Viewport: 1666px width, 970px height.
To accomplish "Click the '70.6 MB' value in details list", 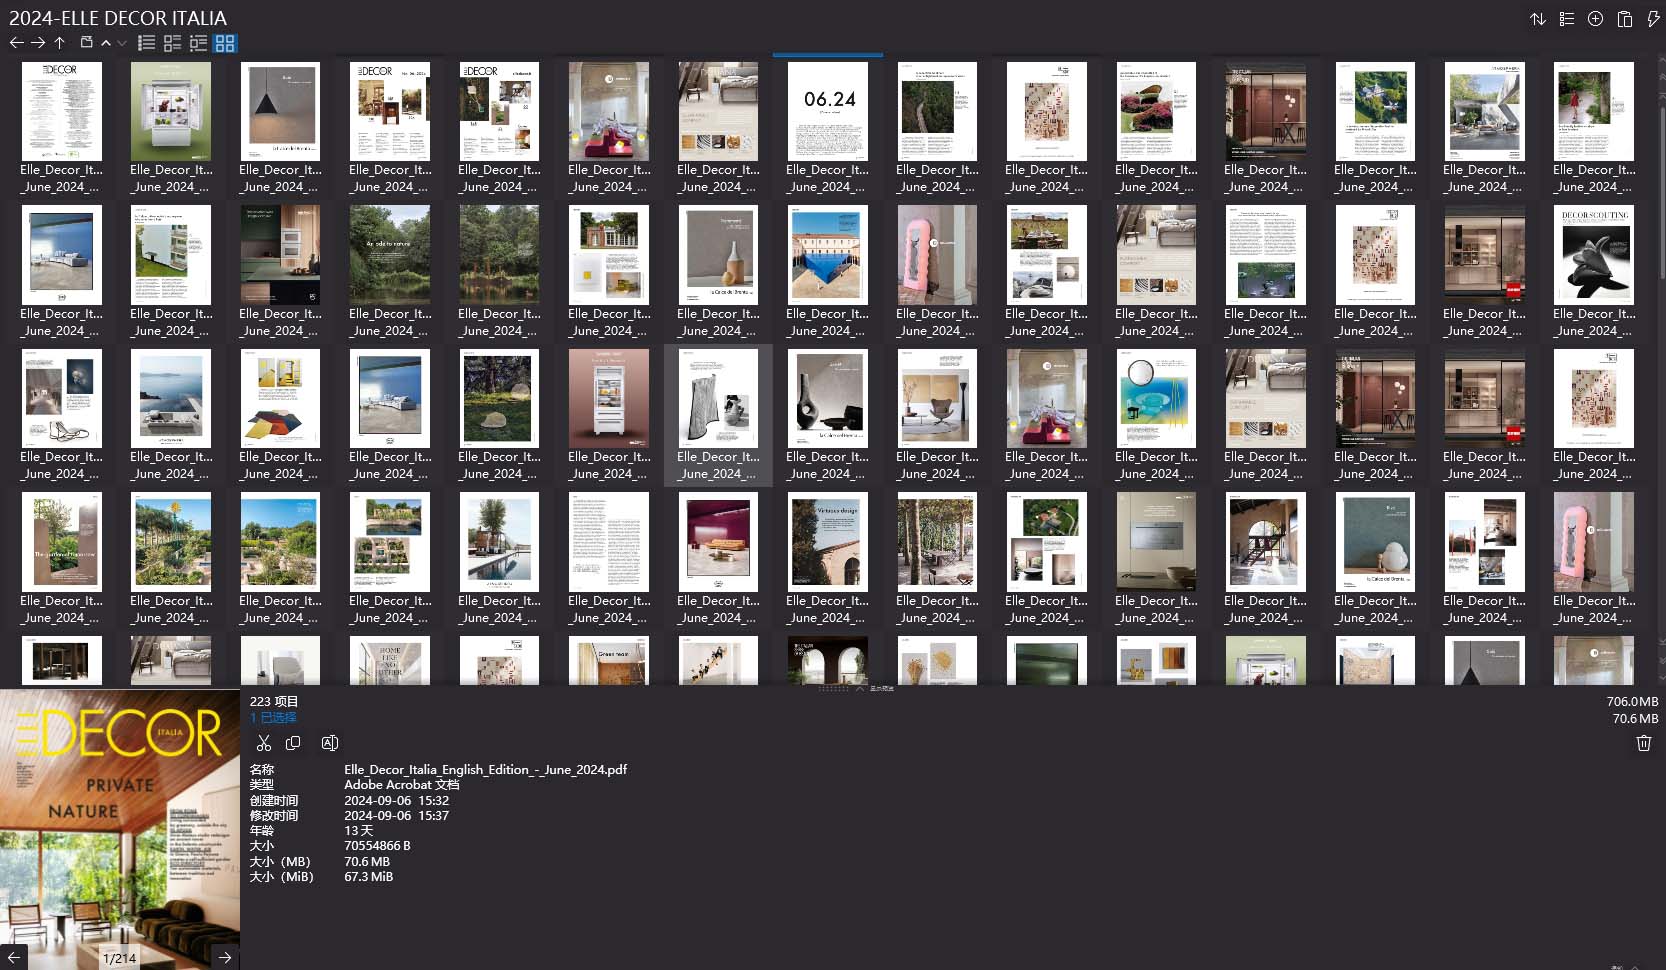I will click(x=367, y=861).
